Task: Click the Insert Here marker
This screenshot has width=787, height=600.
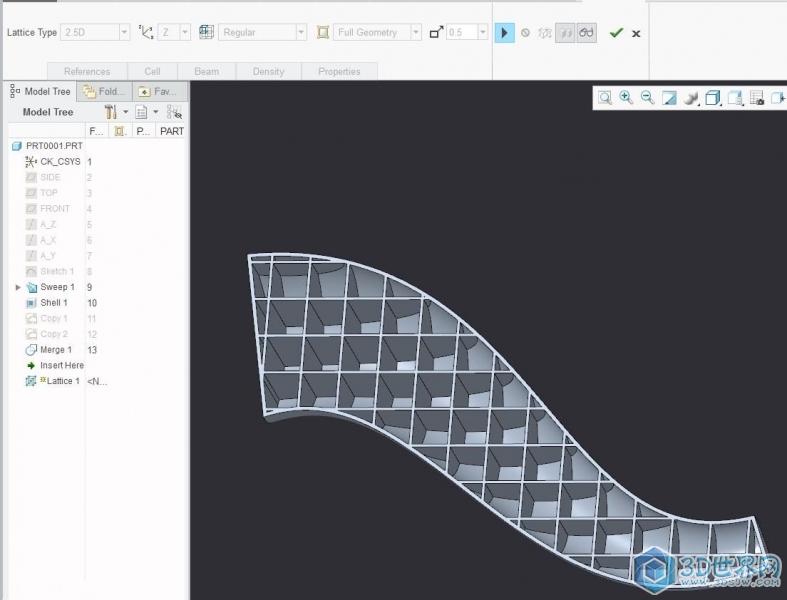Action: click(x=55, y=366)
